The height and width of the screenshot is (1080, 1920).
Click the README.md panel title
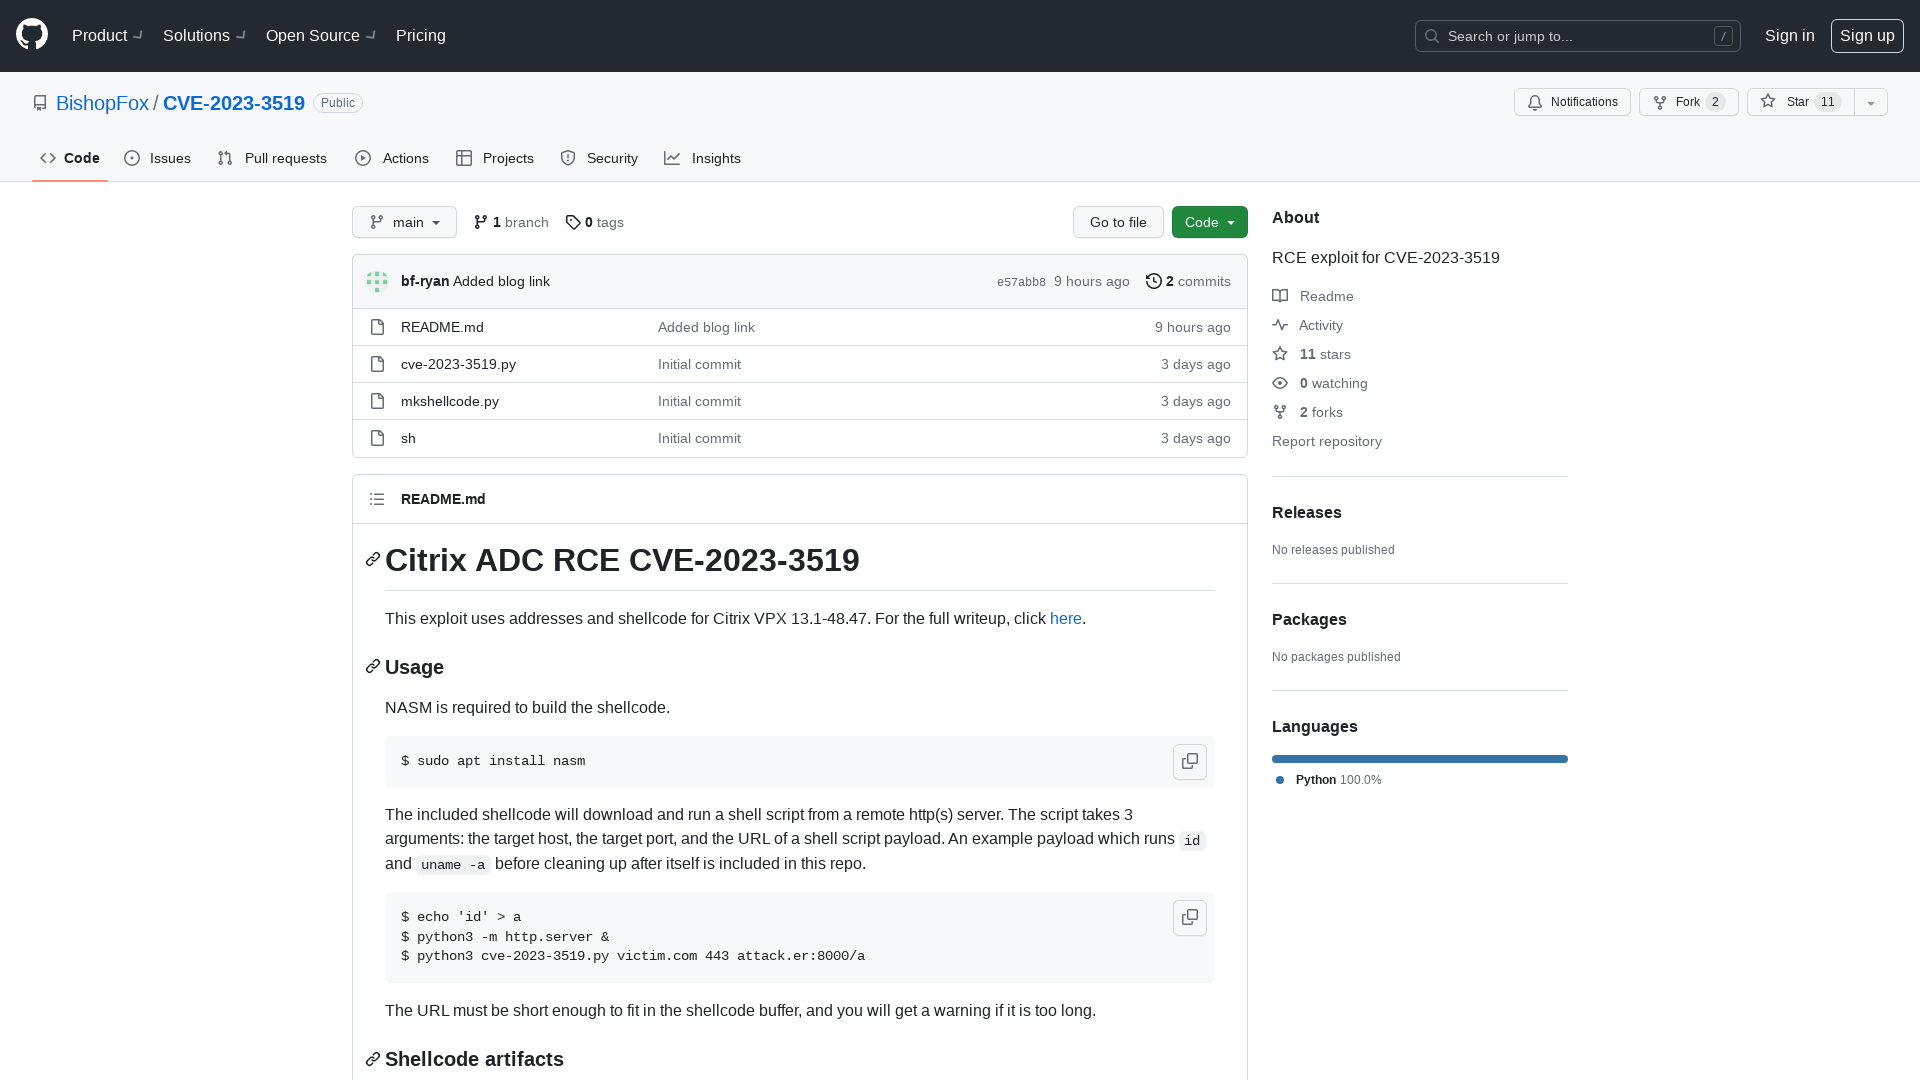[x=443, y=499]
